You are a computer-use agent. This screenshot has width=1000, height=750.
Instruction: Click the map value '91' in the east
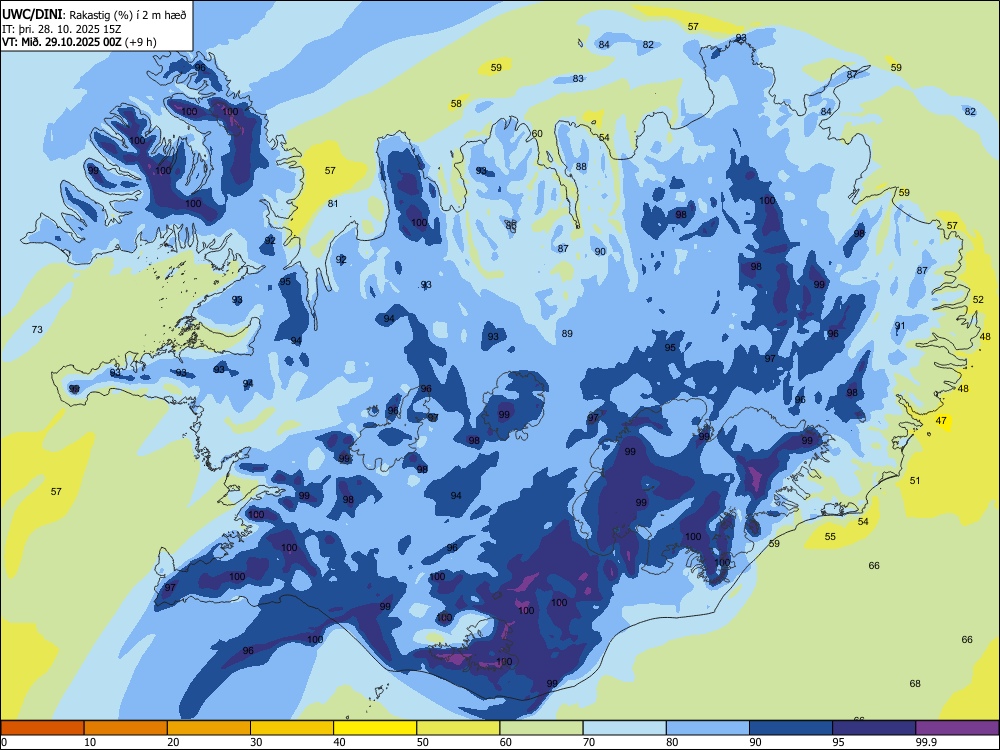coord(900,325)
